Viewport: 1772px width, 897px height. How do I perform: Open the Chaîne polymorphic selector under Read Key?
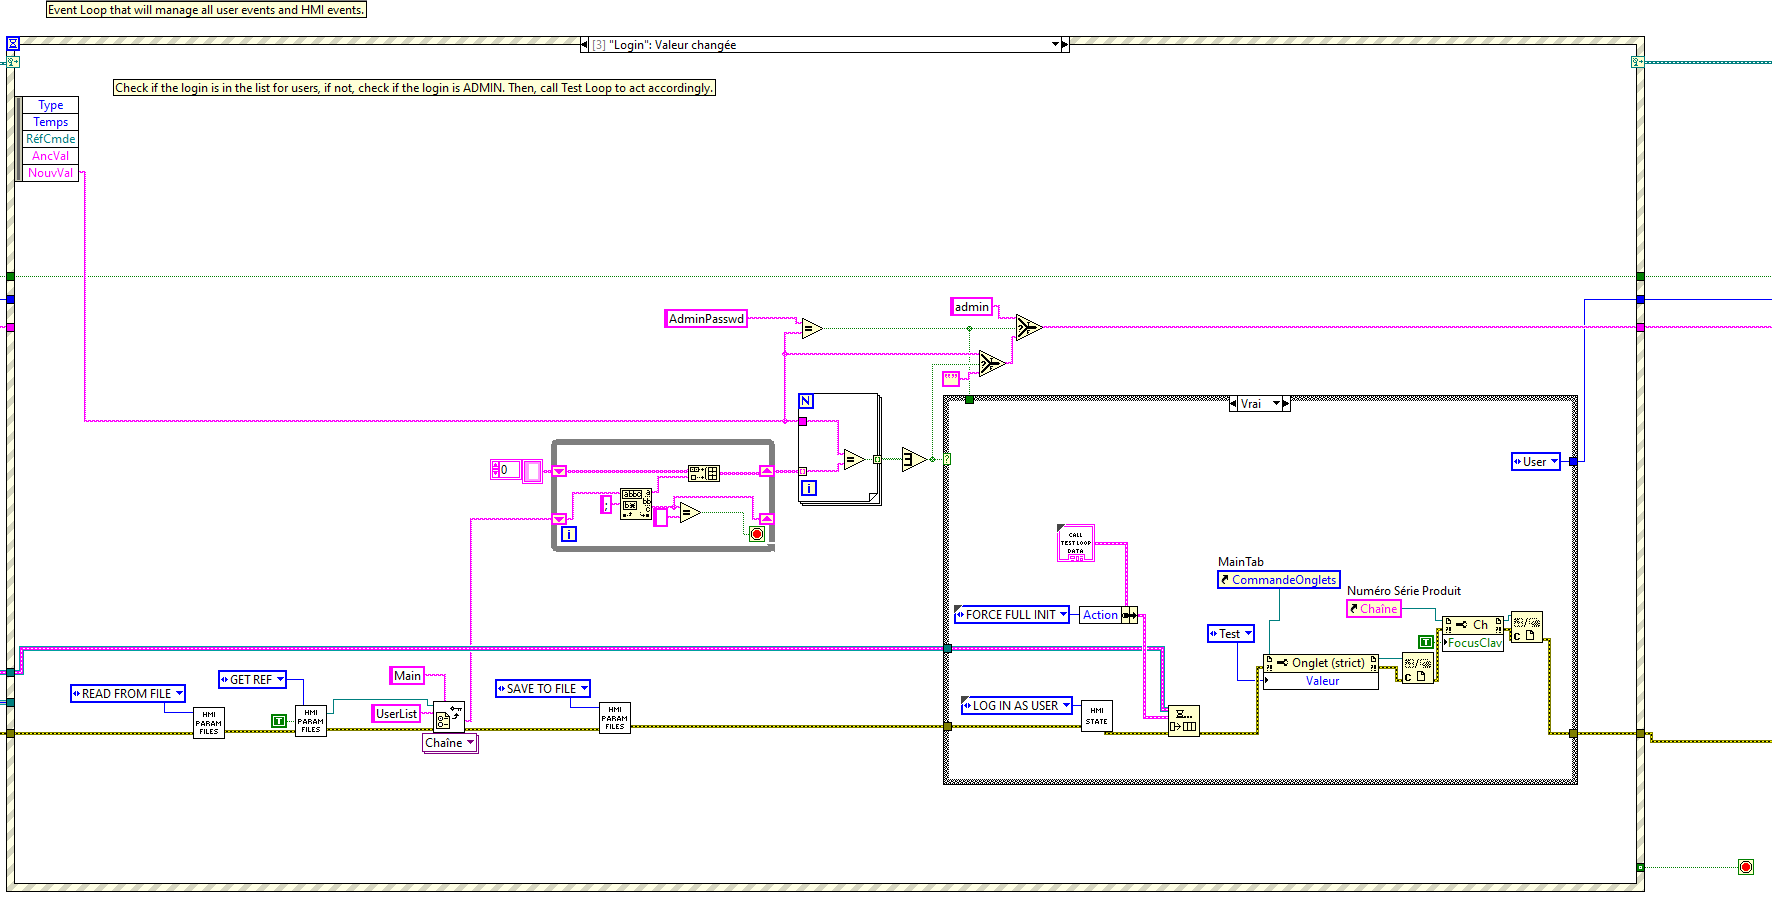tap(450, 743)
